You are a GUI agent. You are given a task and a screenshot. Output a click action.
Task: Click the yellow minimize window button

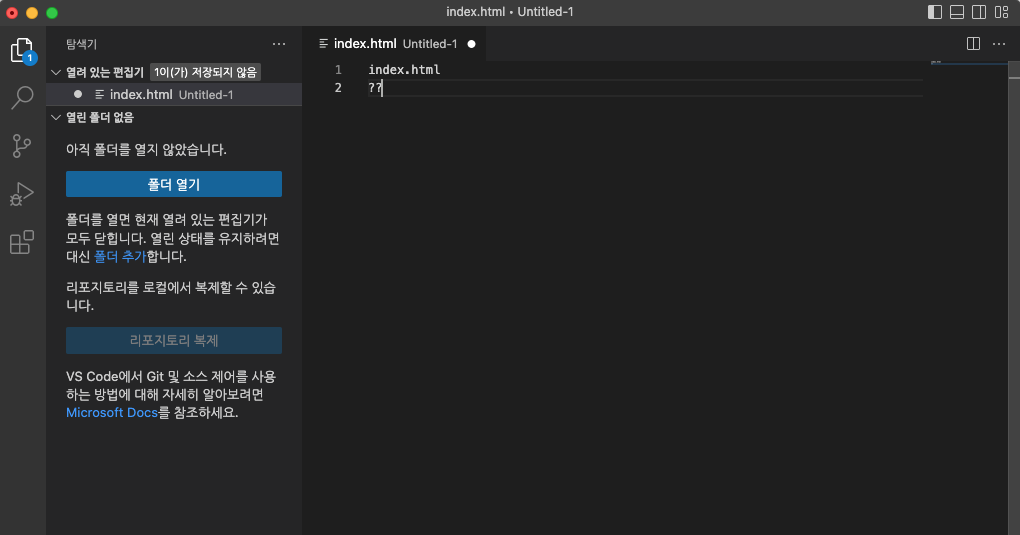pyautogui.click(x=32, y=12)
